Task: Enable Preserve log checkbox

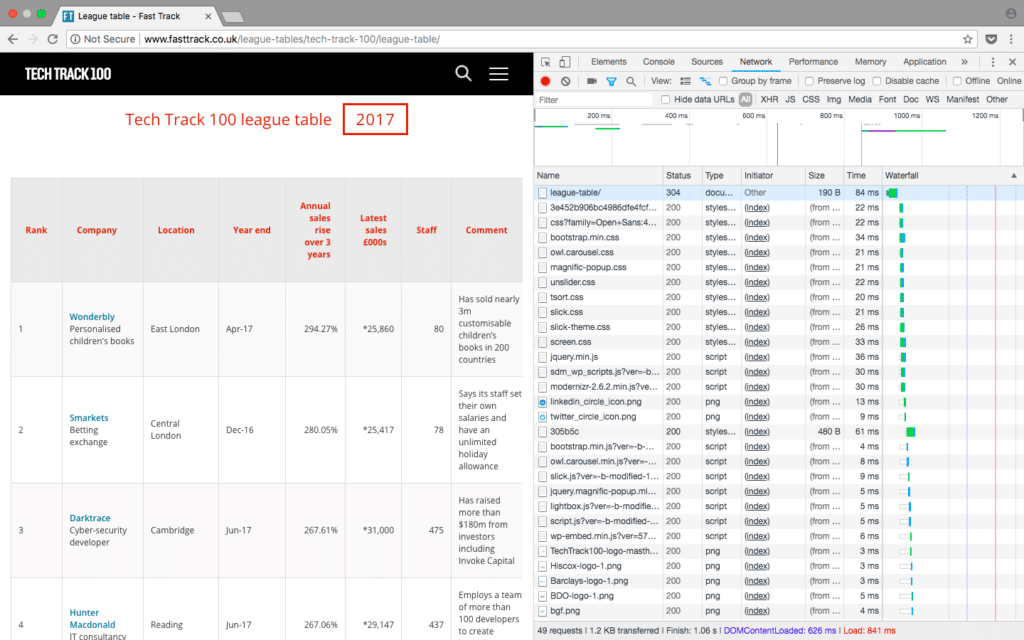Action: click(809, 81)
